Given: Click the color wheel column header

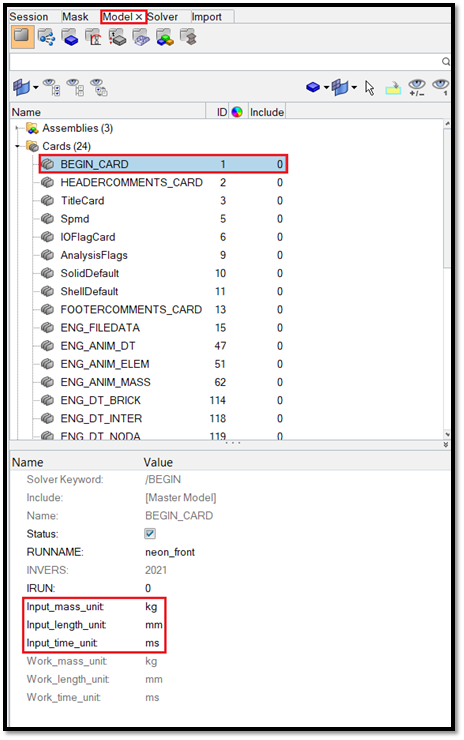Looking at the screenshot, I should pos(237,112).
